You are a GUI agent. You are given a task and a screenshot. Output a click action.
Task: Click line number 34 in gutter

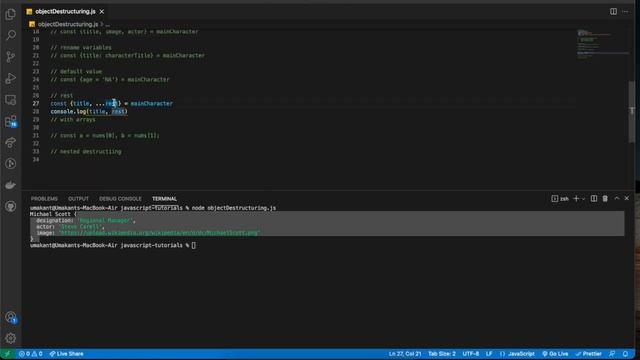coord(36,160)
